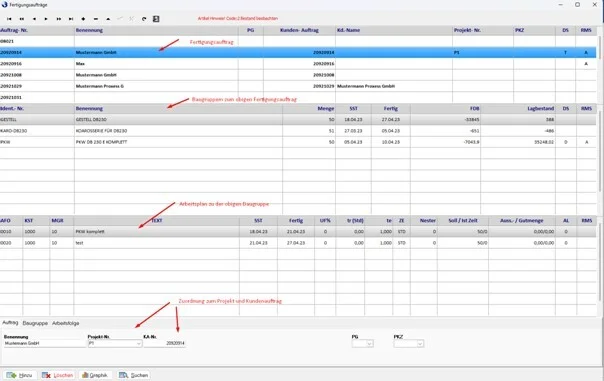This screenshot has width=604, height=381.
Task: Click the Auss./Gutmenge column header
Action: coord(522,221)
